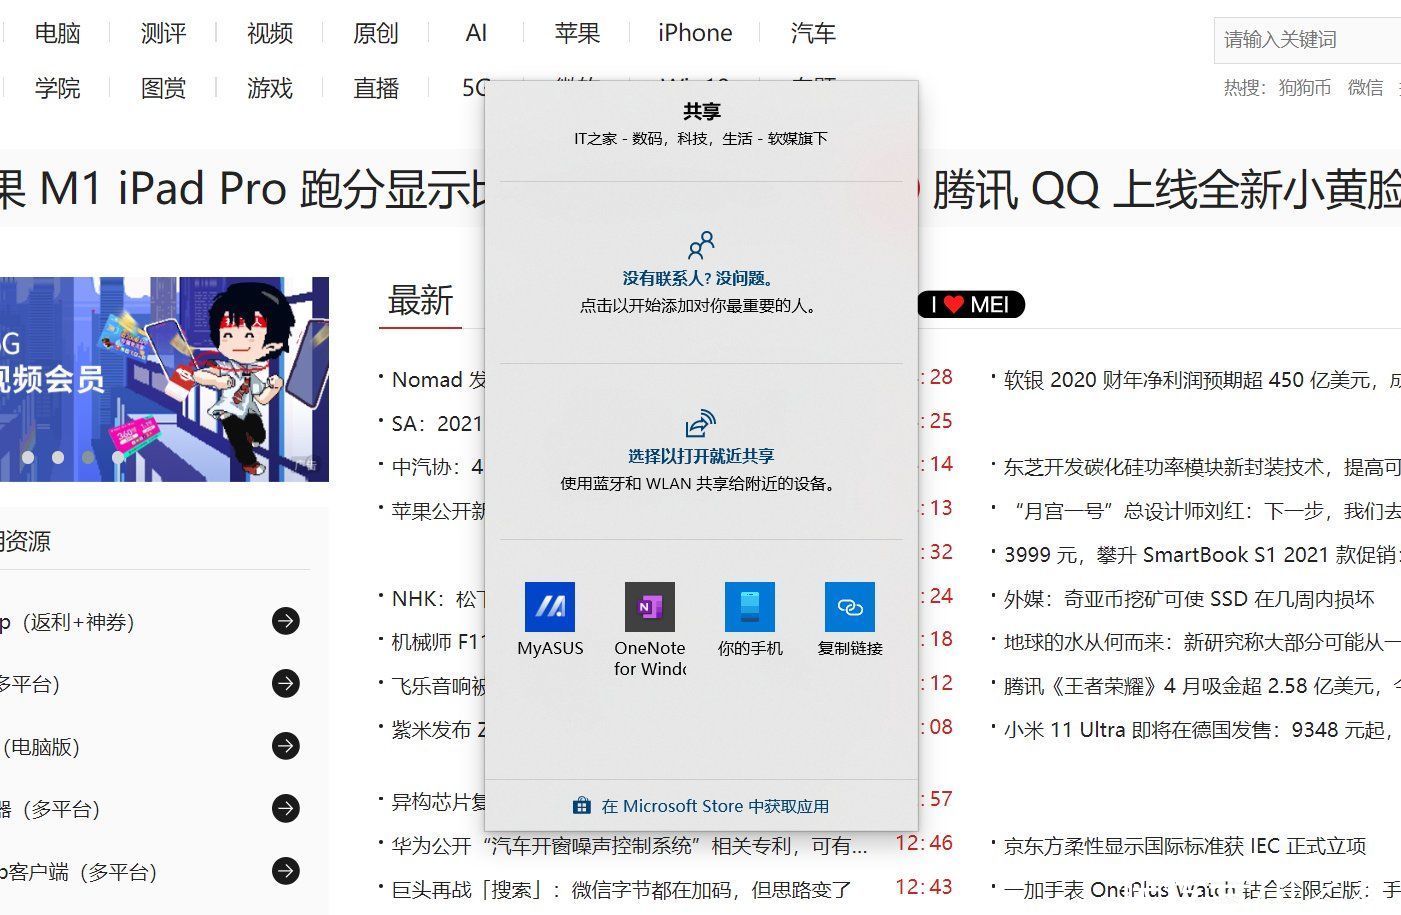The width and height of the screenshot is (1401, 915).
Task: Open article 地球的水从何而来
Action: click(1202, 642)
